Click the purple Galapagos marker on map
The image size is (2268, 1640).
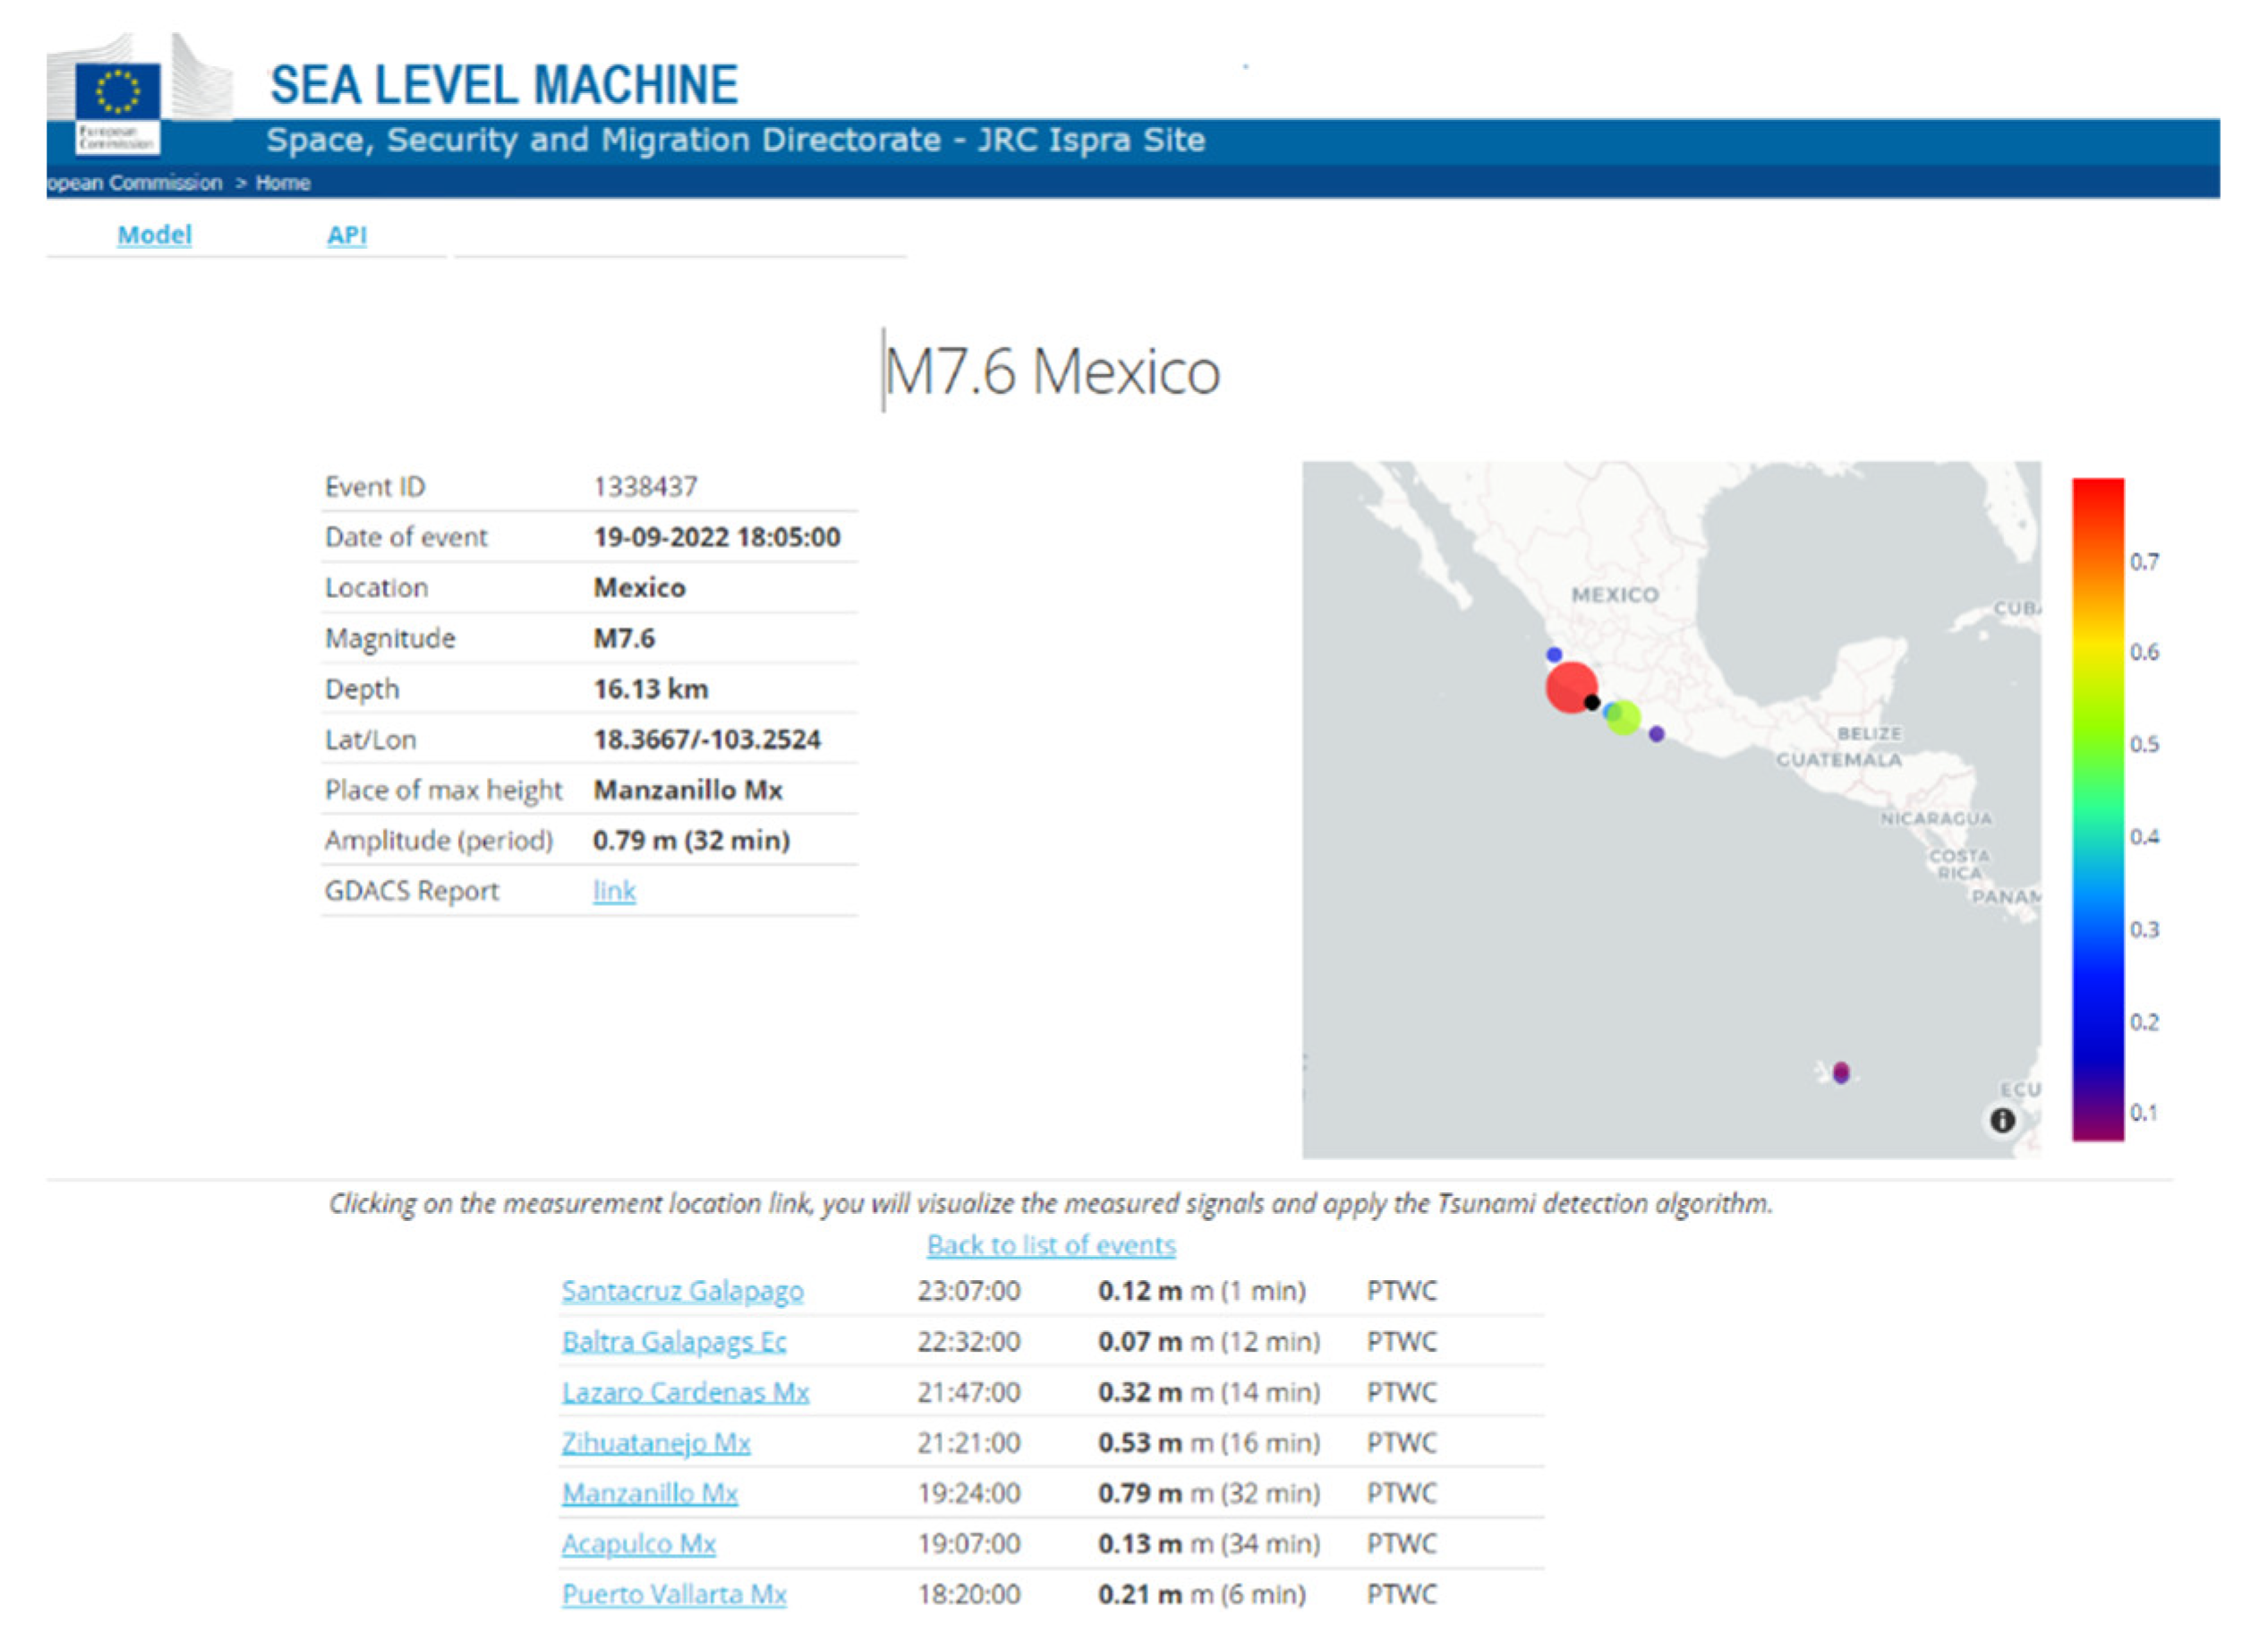(x=1841, y=1072)
